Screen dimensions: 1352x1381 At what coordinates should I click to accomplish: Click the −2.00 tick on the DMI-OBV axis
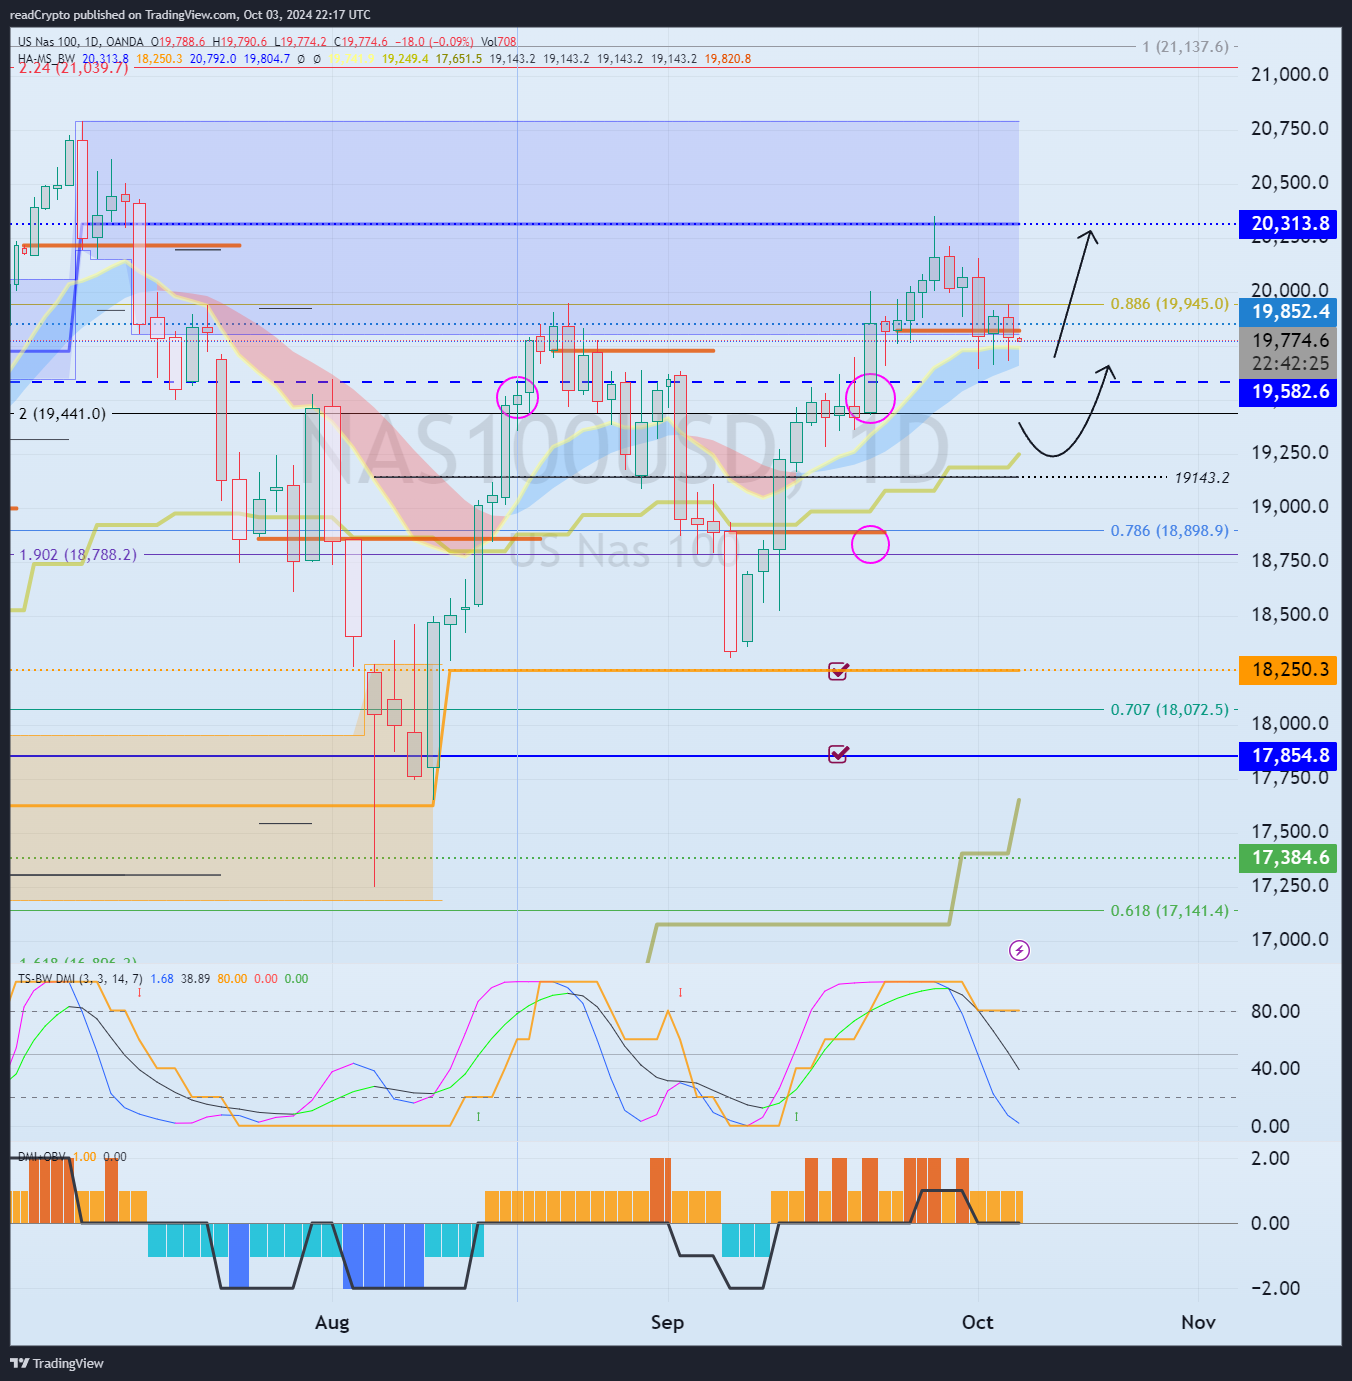click(x=1275, y=1288)
